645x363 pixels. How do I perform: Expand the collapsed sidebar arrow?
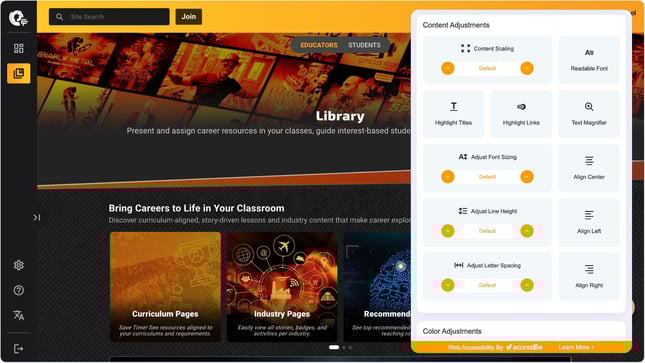[x=37, y=217]
